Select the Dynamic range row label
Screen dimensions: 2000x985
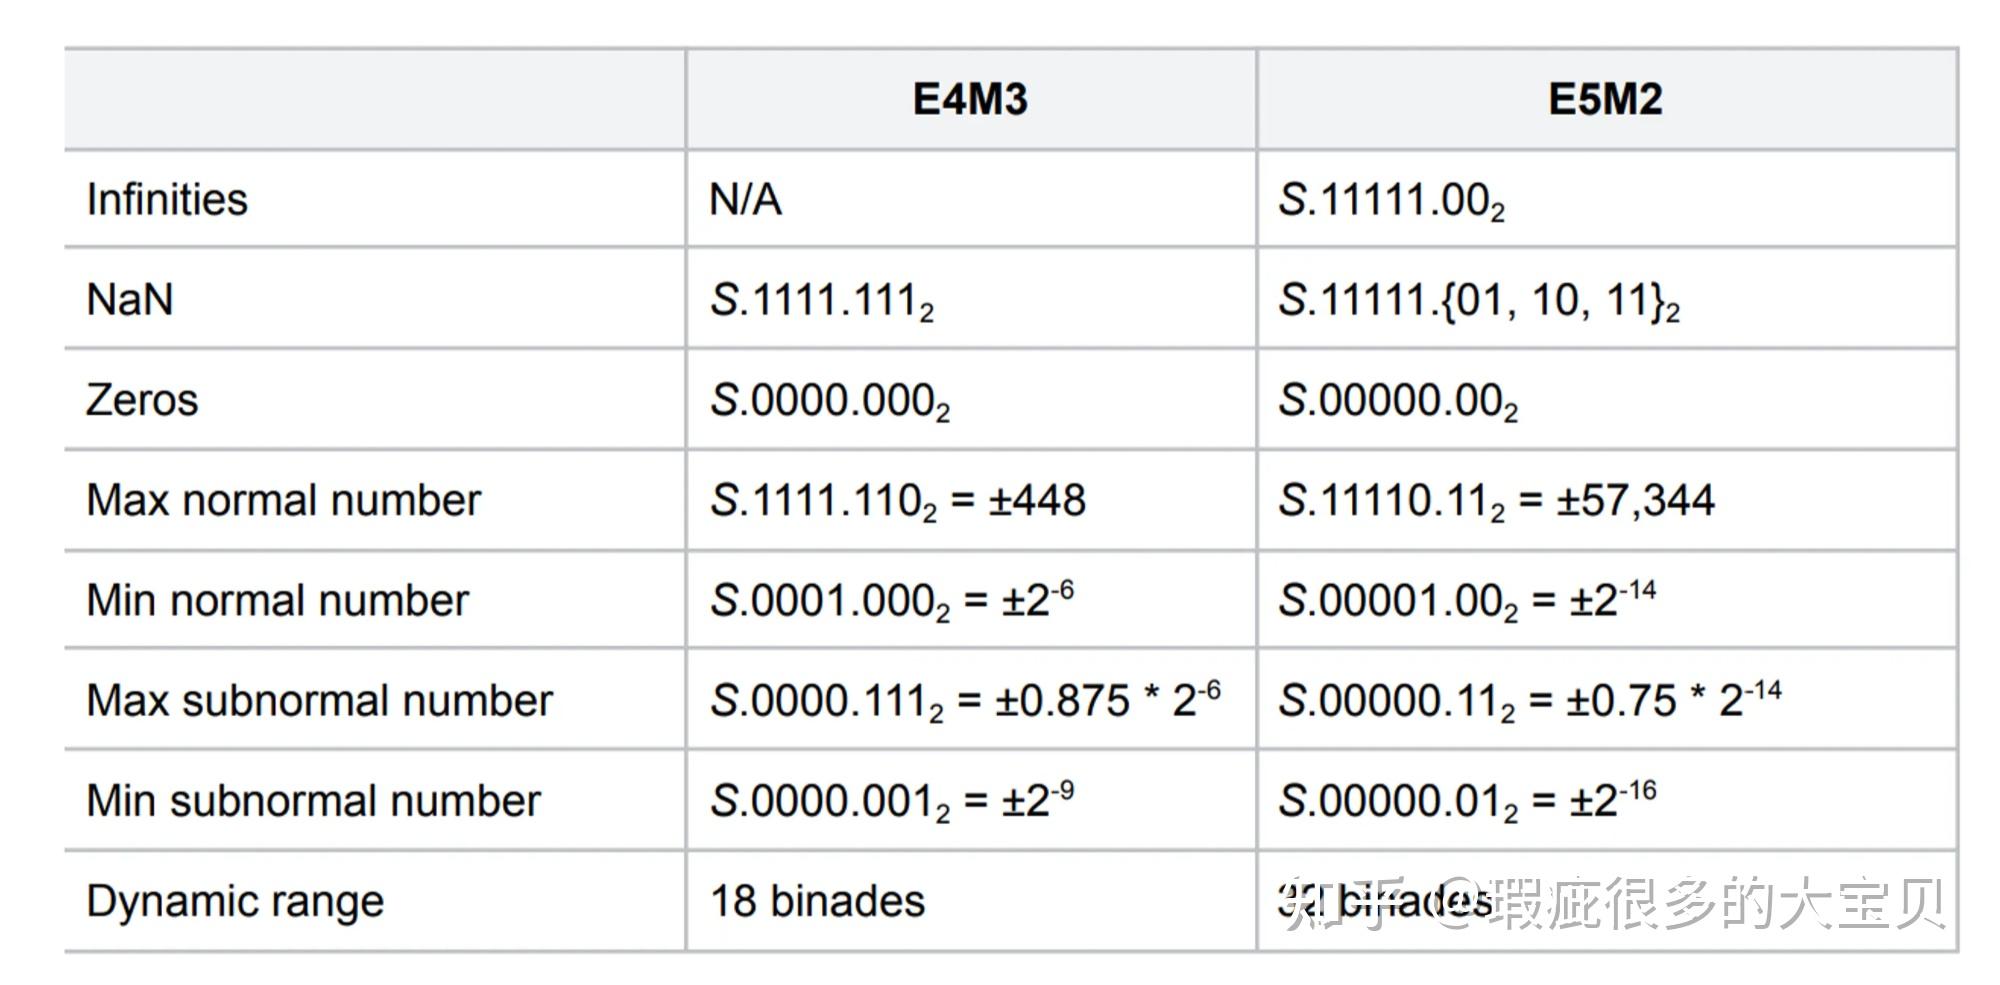[x=235, y=901]
